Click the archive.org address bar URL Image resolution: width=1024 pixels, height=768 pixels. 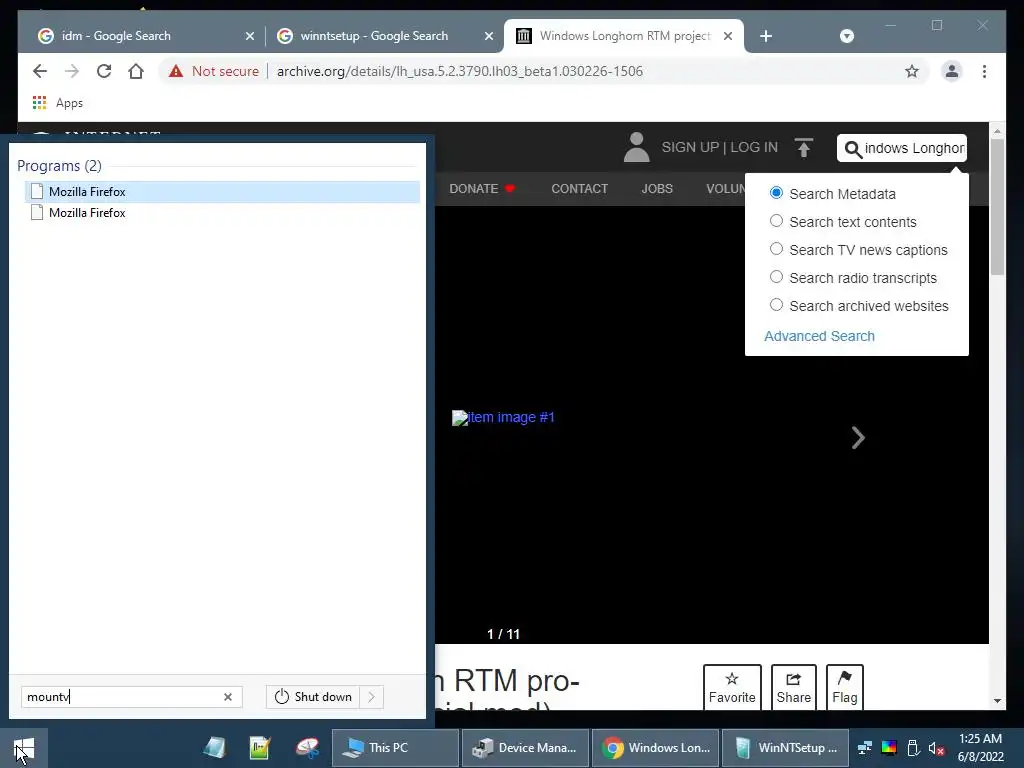point(460,71)
